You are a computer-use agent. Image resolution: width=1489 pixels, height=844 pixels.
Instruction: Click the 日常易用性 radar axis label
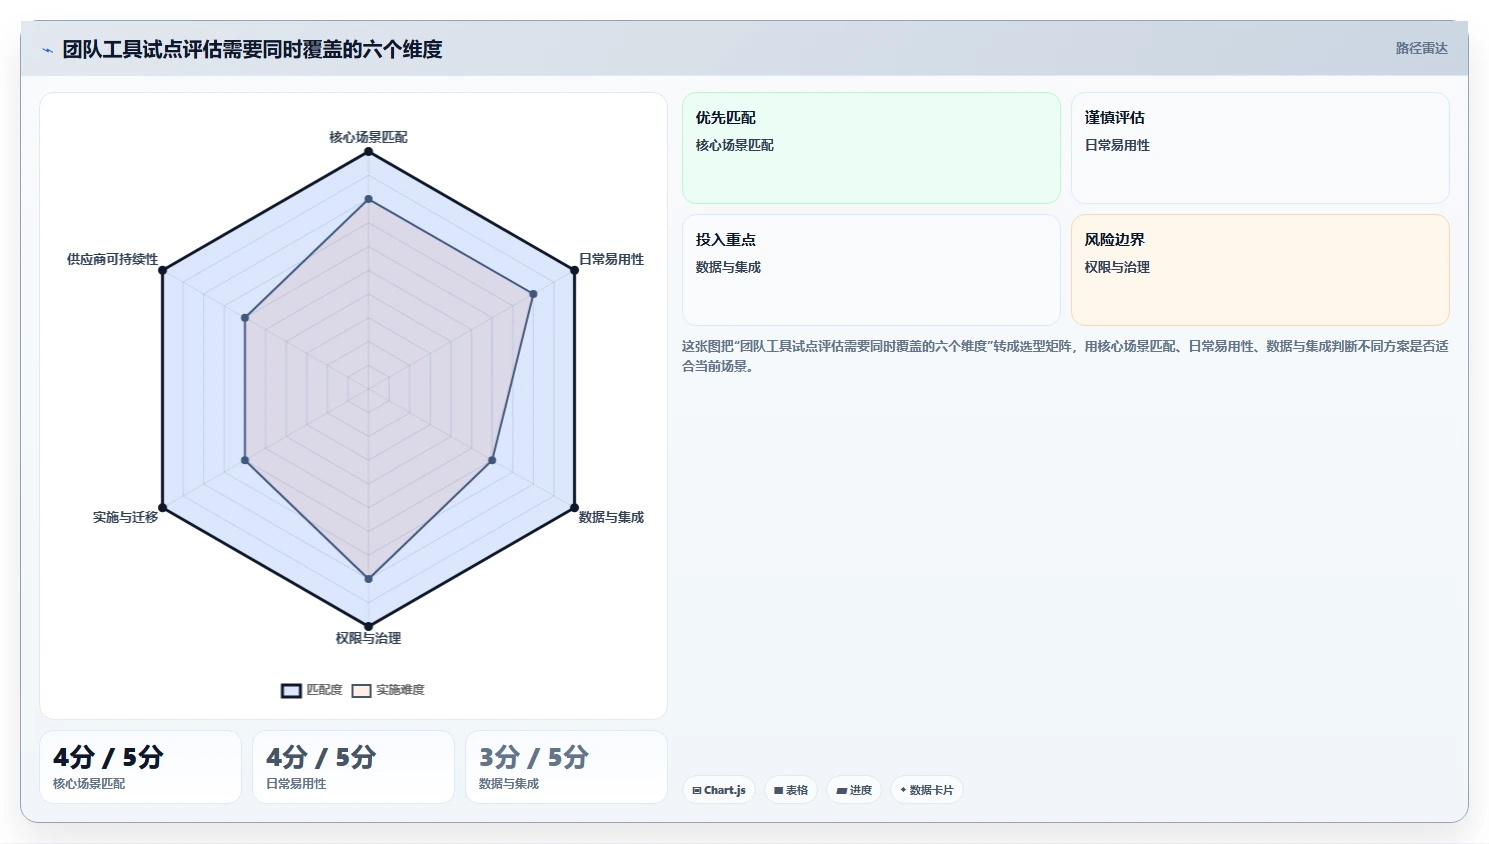coord(611,259)
